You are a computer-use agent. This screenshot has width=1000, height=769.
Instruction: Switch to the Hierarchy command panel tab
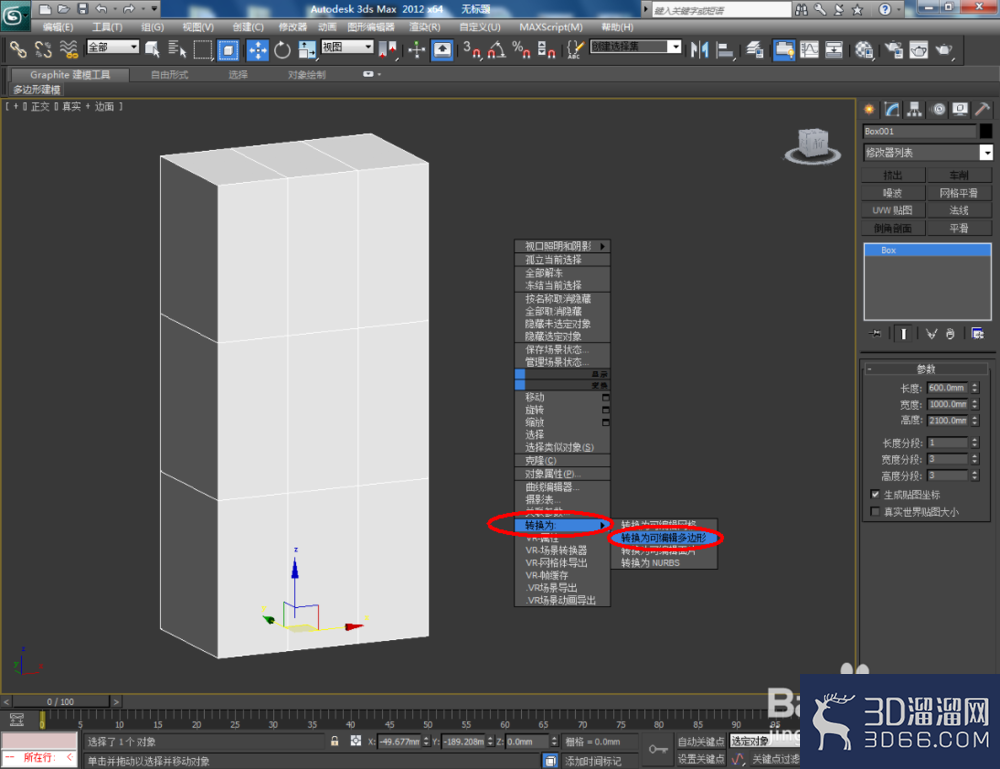(x=915, y=109)
